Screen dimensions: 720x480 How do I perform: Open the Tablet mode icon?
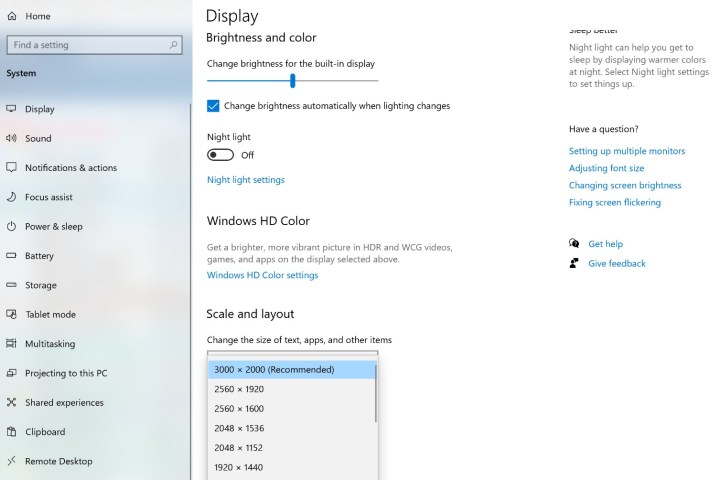point(12,314)
